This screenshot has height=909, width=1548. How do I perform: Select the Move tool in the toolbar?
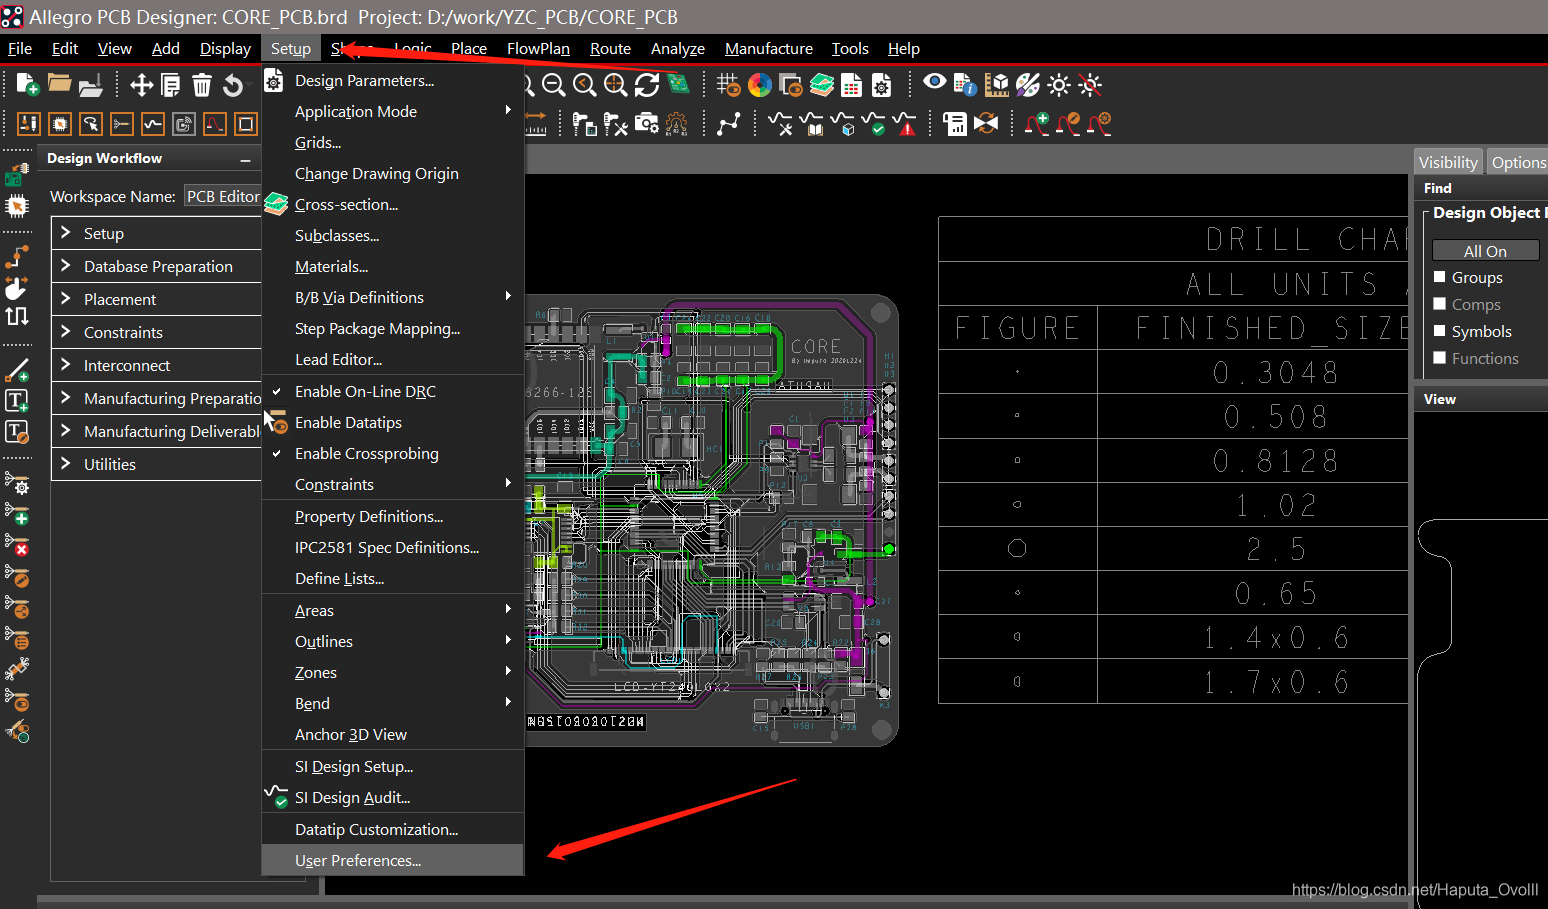(x=143, y=85)
